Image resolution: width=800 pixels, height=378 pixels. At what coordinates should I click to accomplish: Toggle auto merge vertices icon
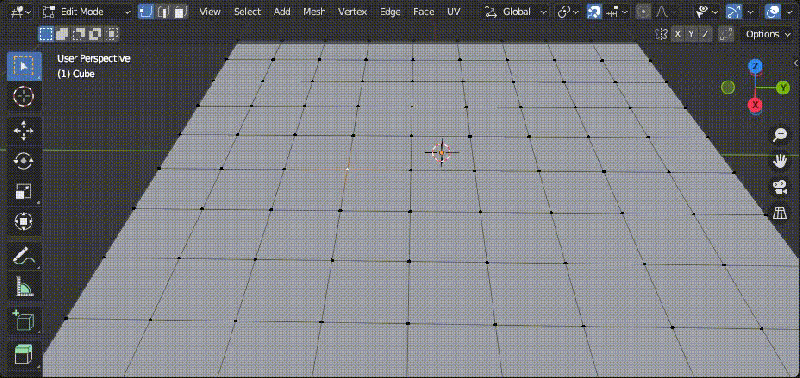pos(726,34)
